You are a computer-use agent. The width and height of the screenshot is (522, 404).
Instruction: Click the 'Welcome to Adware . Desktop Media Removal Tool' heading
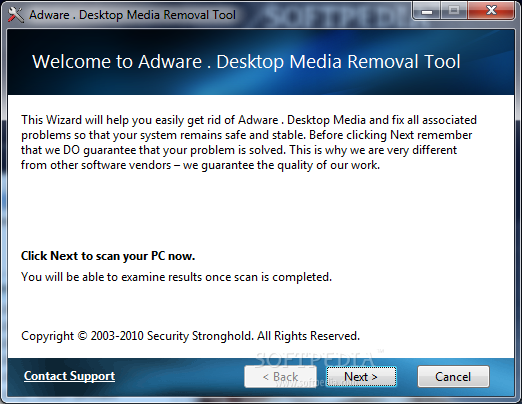click(246, 62)
